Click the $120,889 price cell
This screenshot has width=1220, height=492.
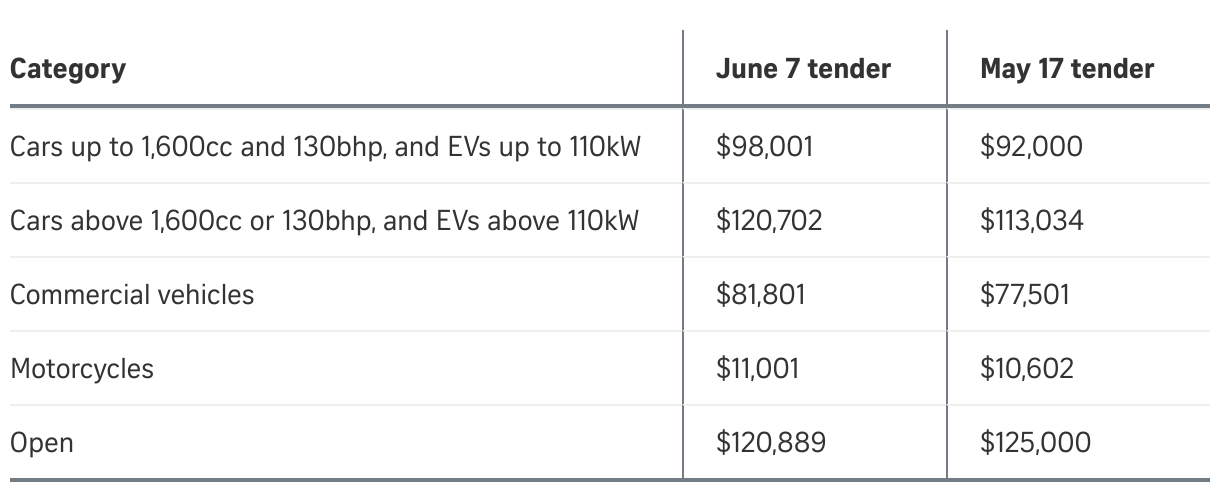[771, 442]
